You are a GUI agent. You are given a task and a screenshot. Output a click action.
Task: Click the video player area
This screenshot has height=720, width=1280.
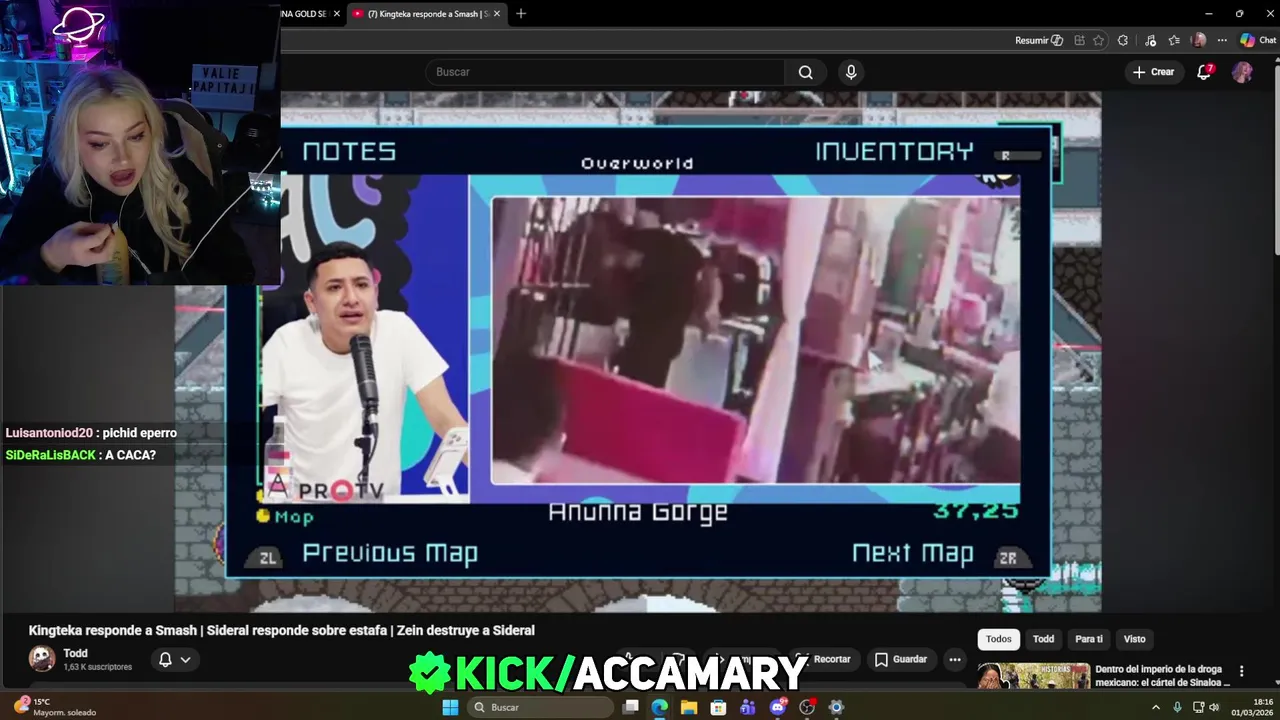point(640,350)
